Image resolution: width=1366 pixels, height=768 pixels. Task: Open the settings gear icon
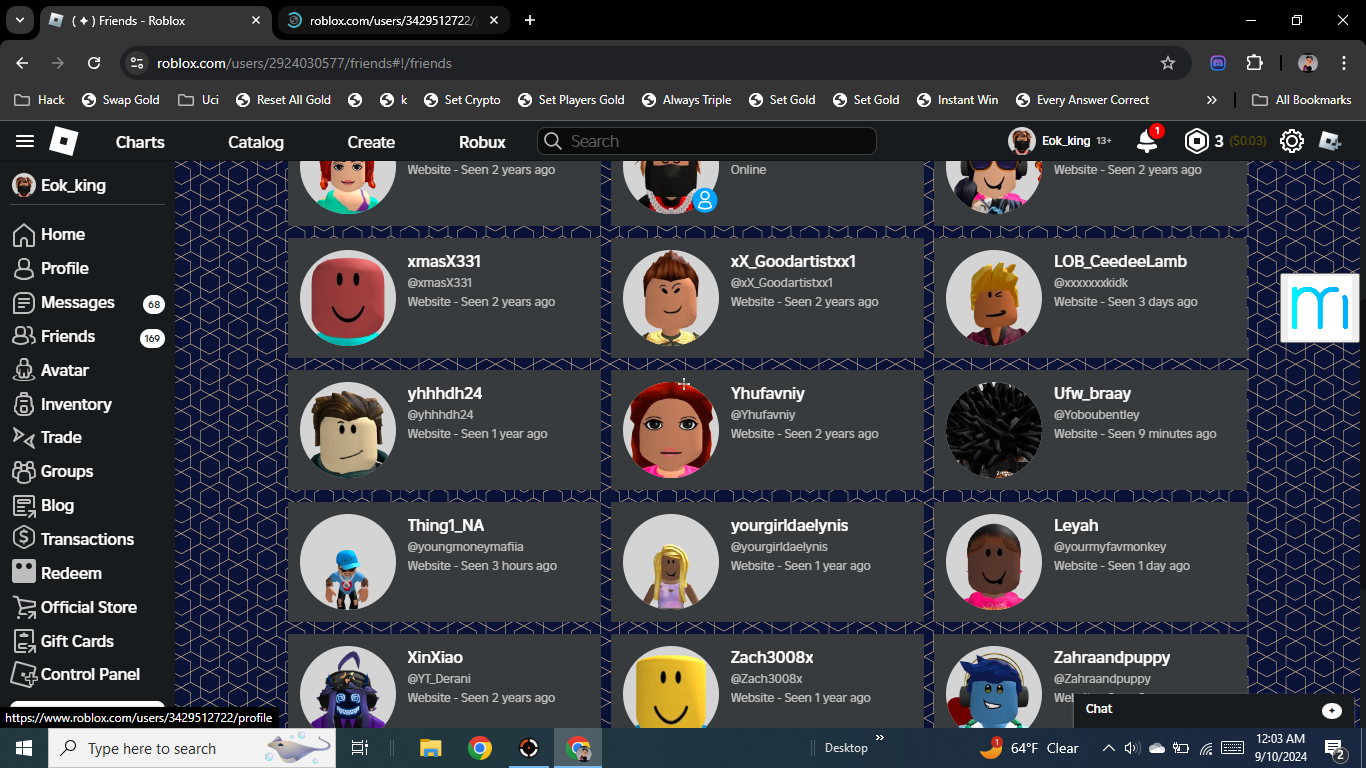[x=1292, y=141]
